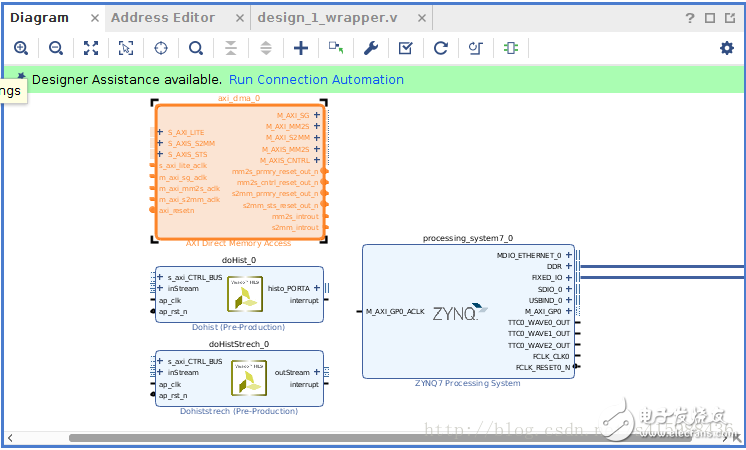Switch to the Diagram tab
This screenshot has width=746, height=450.
(x=39, y=18)
